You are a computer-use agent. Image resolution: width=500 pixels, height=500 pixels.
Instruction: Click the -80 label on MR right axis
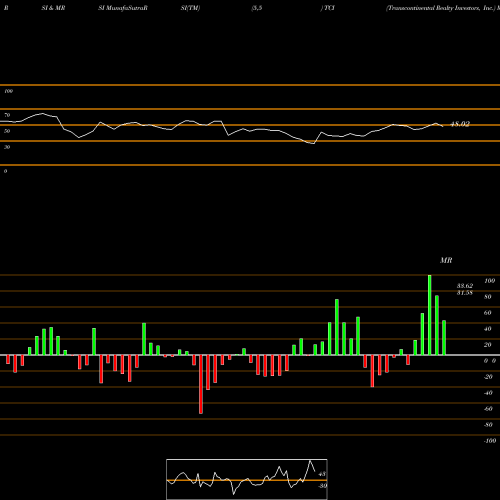(488, 425)
